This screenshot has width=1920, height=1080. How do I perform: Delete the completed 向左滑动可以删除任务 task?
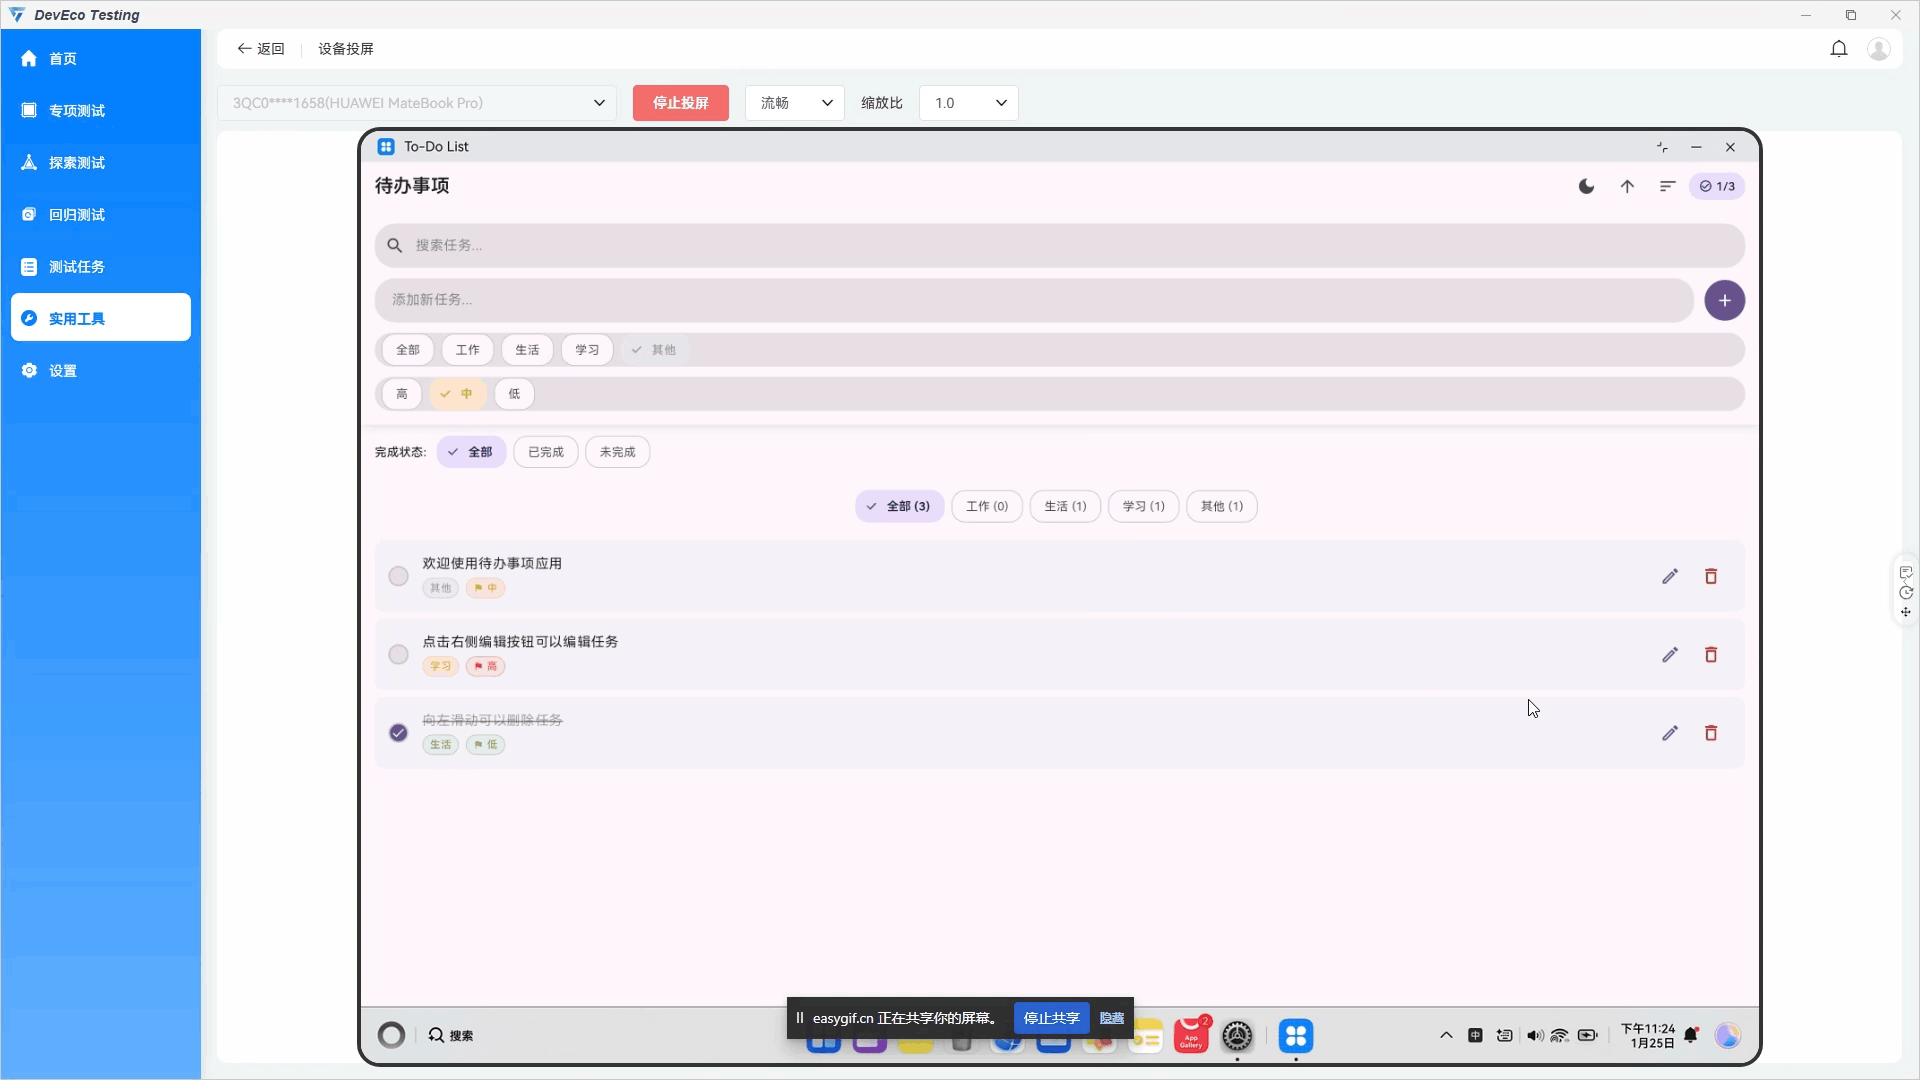point(1711,733)
